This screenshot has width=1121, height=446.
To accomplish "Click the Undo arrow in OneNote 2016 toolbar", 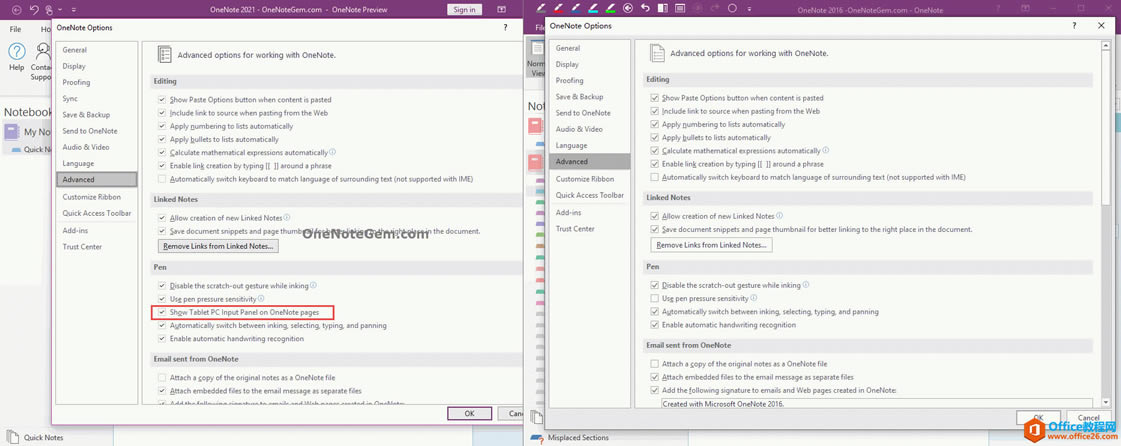I will pos(646,9).
